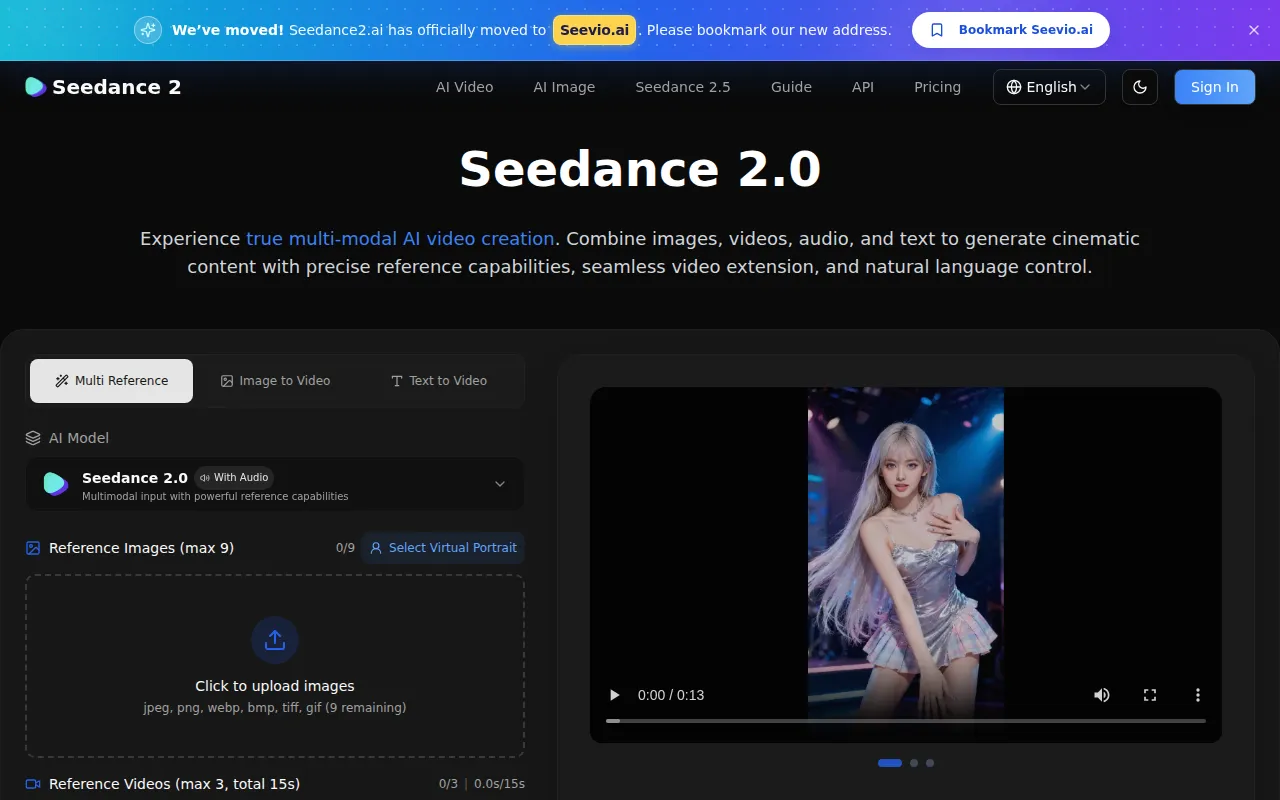
Task: Select the third carousel dot
Action: pyautogui.click(x=930, y=763)
